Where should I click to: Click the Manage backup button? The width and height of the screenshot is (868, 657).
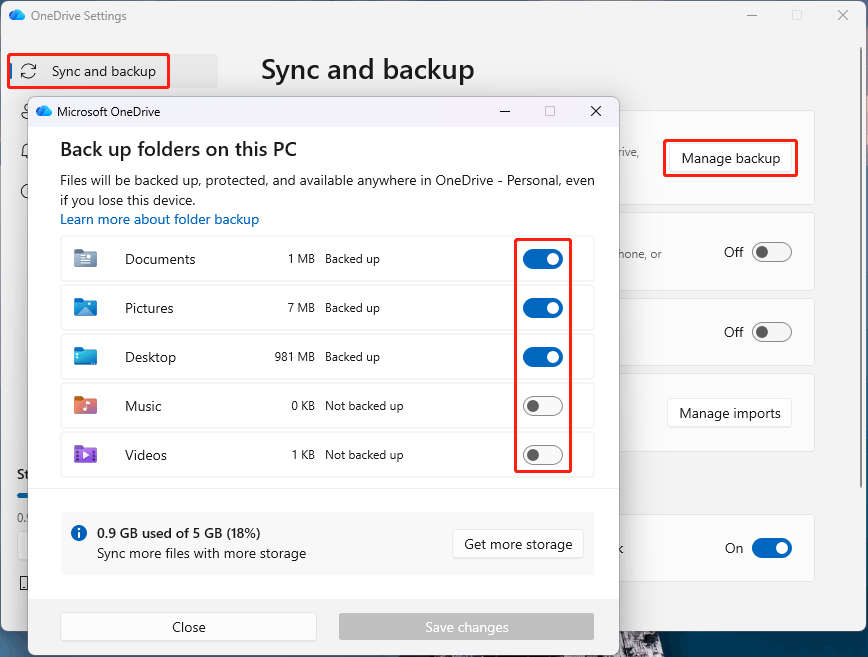(730, 158)
